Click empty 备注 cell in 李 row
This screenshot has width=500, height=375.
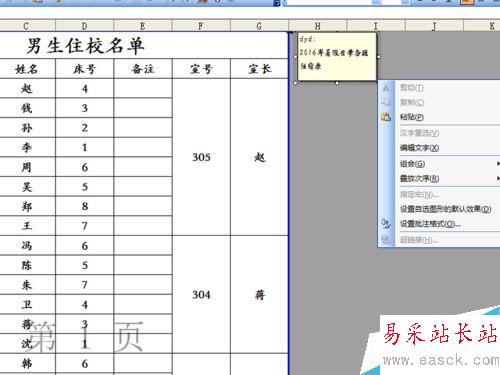coord(143,147)
